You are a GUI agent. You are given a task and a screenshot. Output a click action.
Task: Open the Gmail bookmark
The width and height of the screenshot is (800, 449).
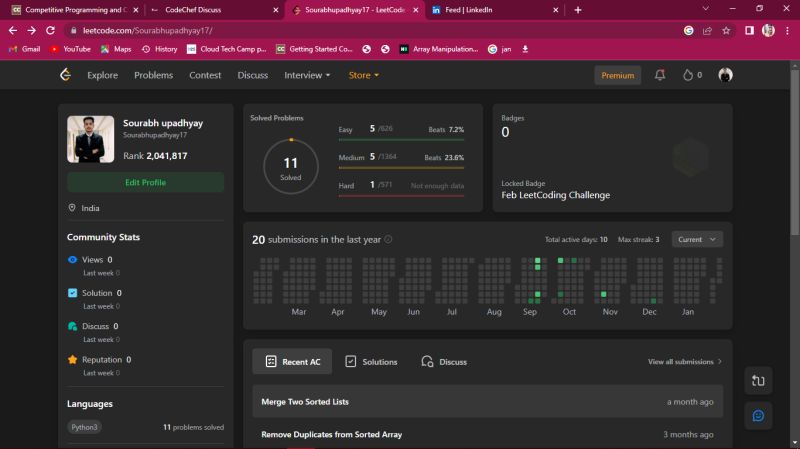pos(24,49)
